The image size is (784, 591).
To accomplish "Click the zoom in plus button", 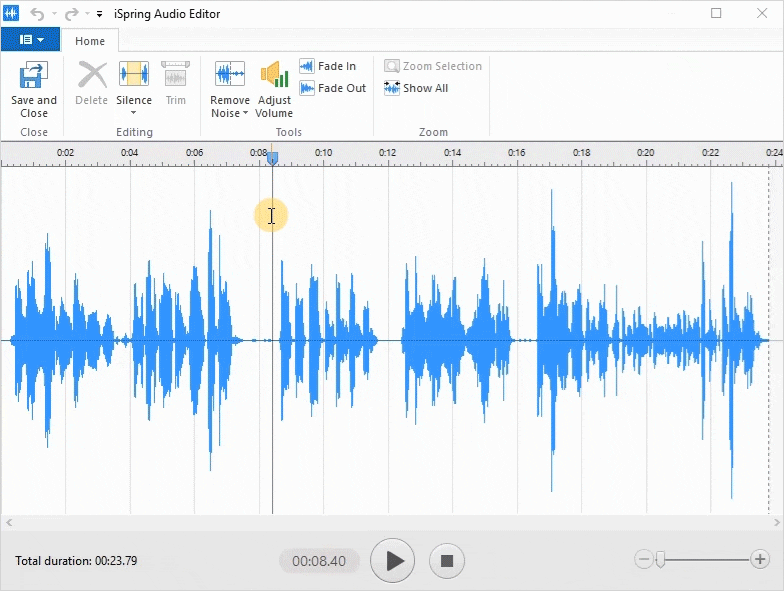I will point(760,559).
